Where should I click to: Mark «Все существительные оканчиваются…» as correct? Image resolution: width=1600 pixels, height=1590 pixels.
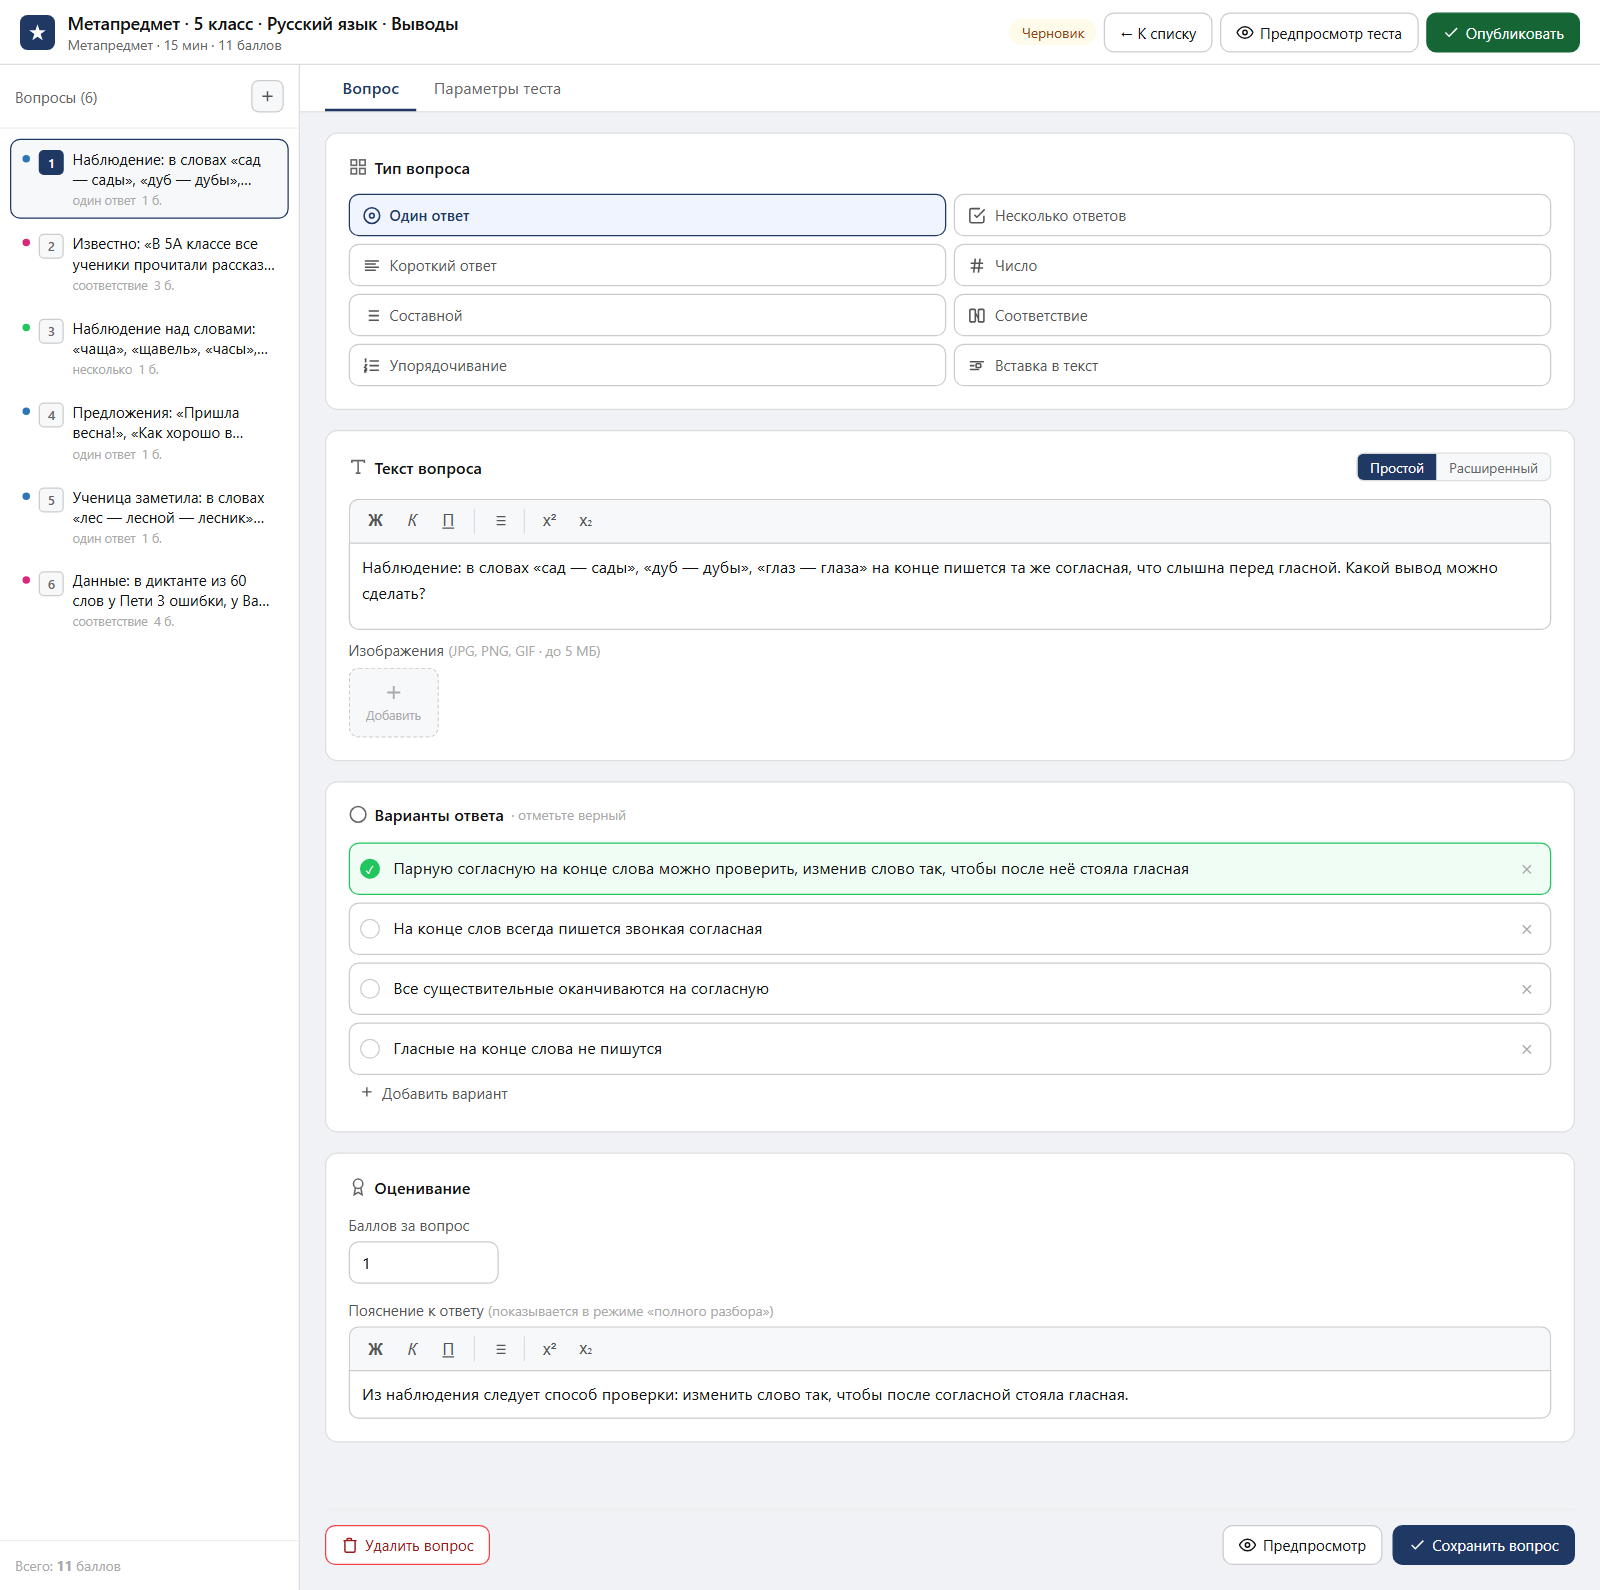coord(370,989)
